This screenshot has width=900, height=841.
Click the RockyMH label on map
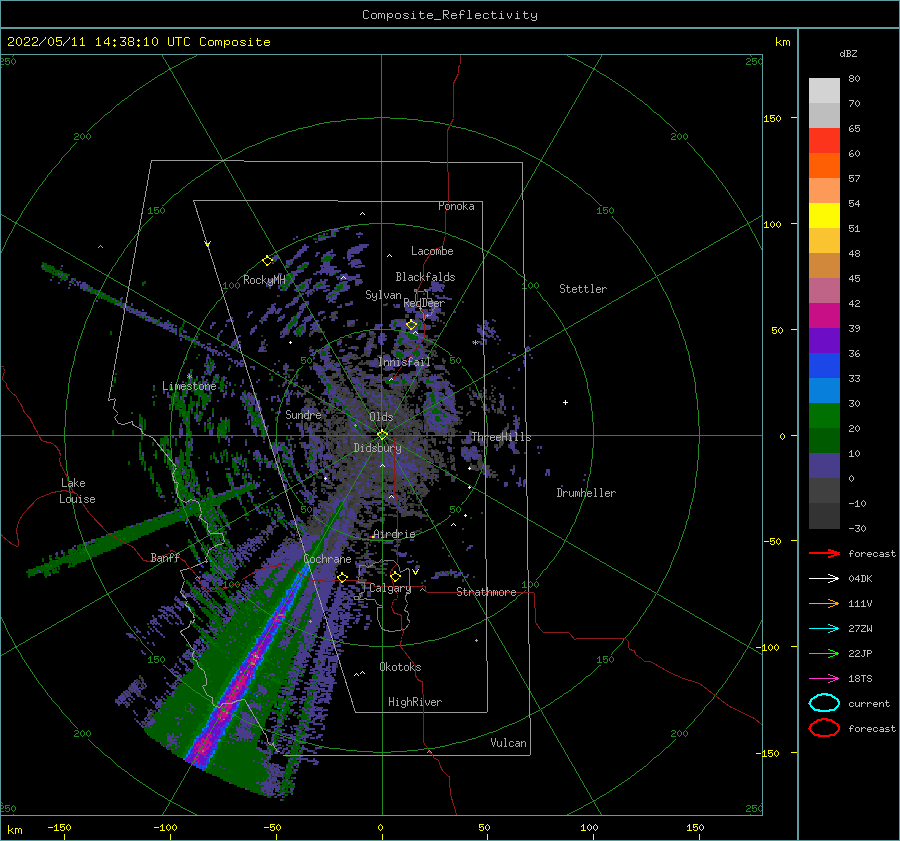click(x=264, y=280)
